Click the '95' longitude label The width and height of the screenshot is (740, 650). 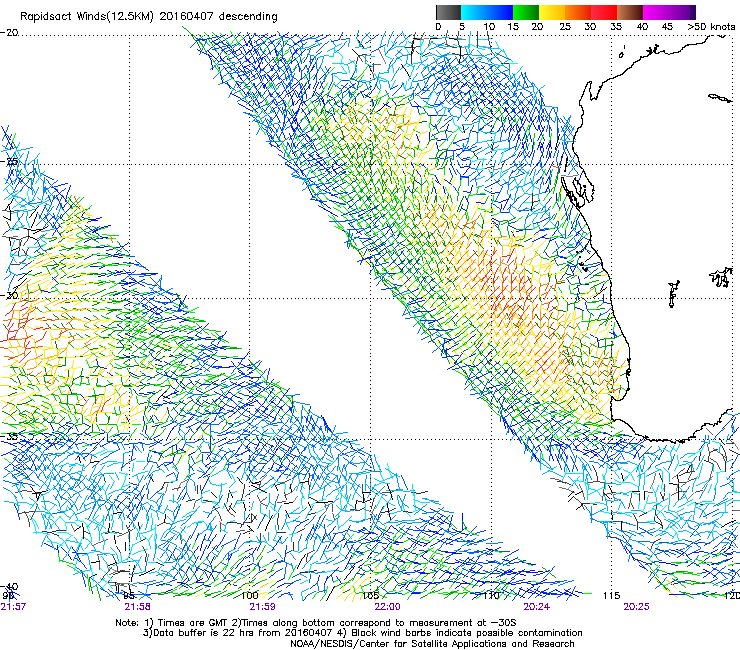click(x=129, y=596)
